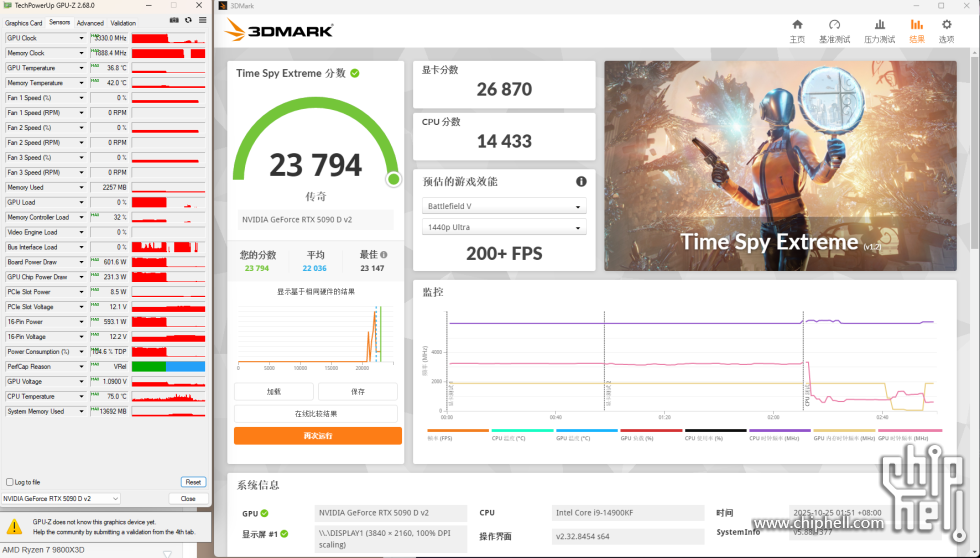This screenshot has width=980, height=558.
Task: Open the GPU Clock sensor dropdown arrow
Action: click(x=82, y=38)
